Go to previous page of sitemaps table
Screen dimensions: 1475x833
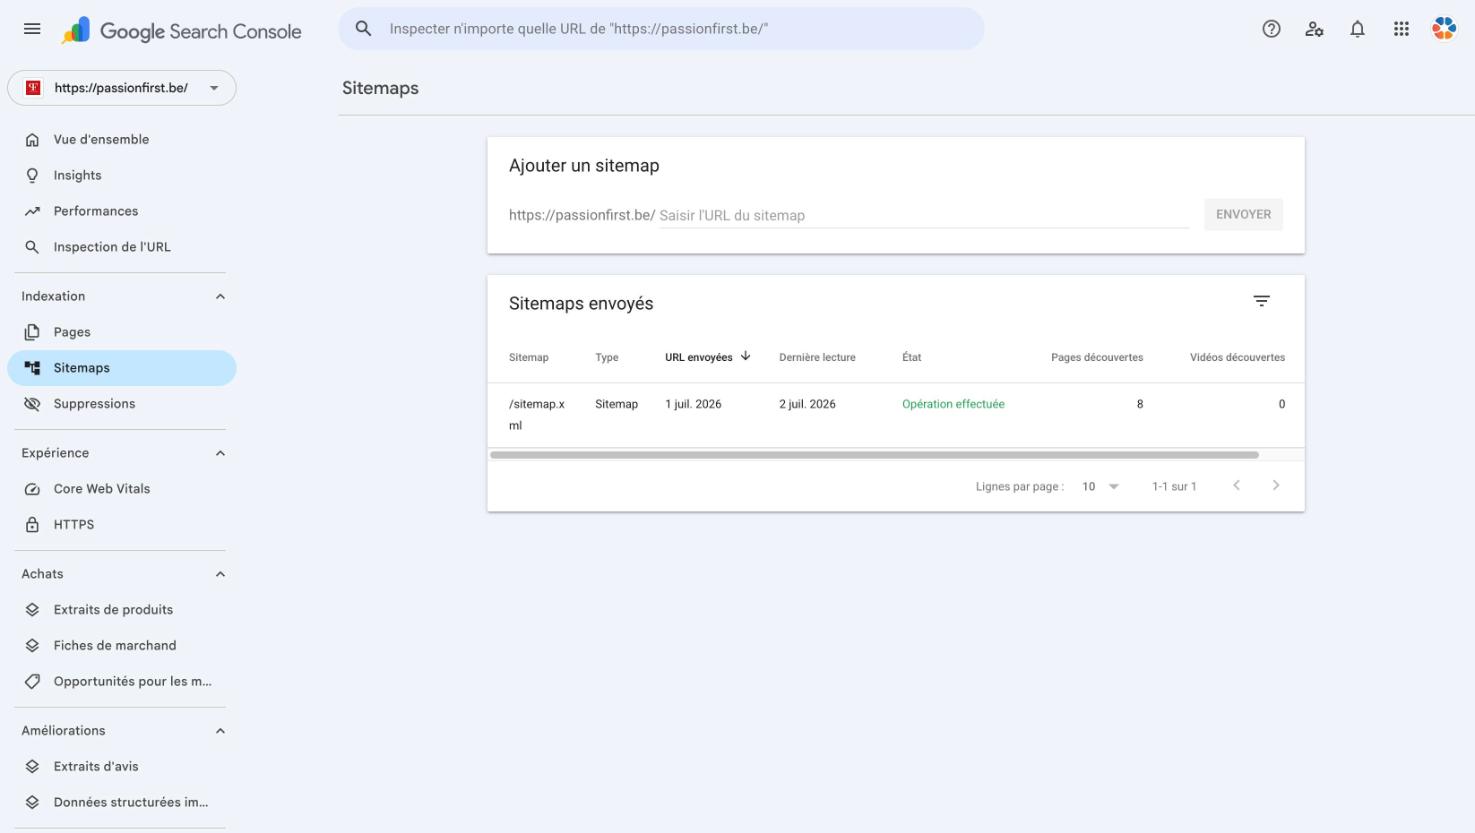point(1236,486)
